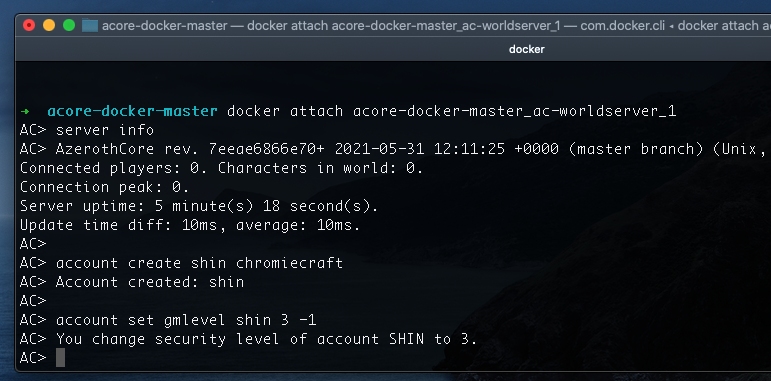The height and width of the screenshot is (381, 771).
Task: Click 'account create shin chromiecraft' command
Action: point(199,263)
